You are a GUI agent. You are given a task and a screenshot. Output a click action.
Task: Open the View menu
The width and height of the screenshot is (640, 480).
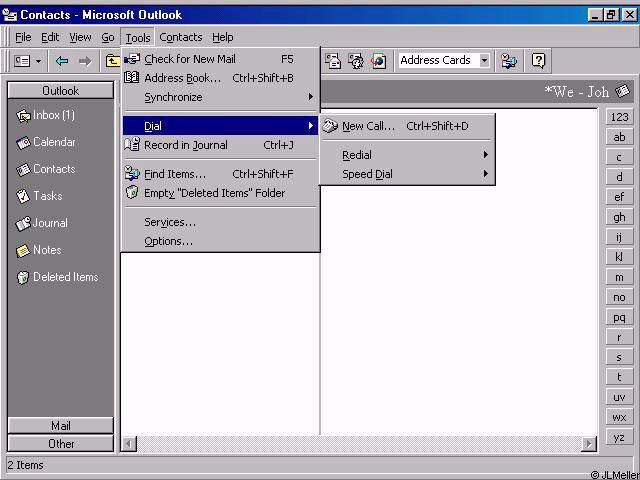(80, 38)
